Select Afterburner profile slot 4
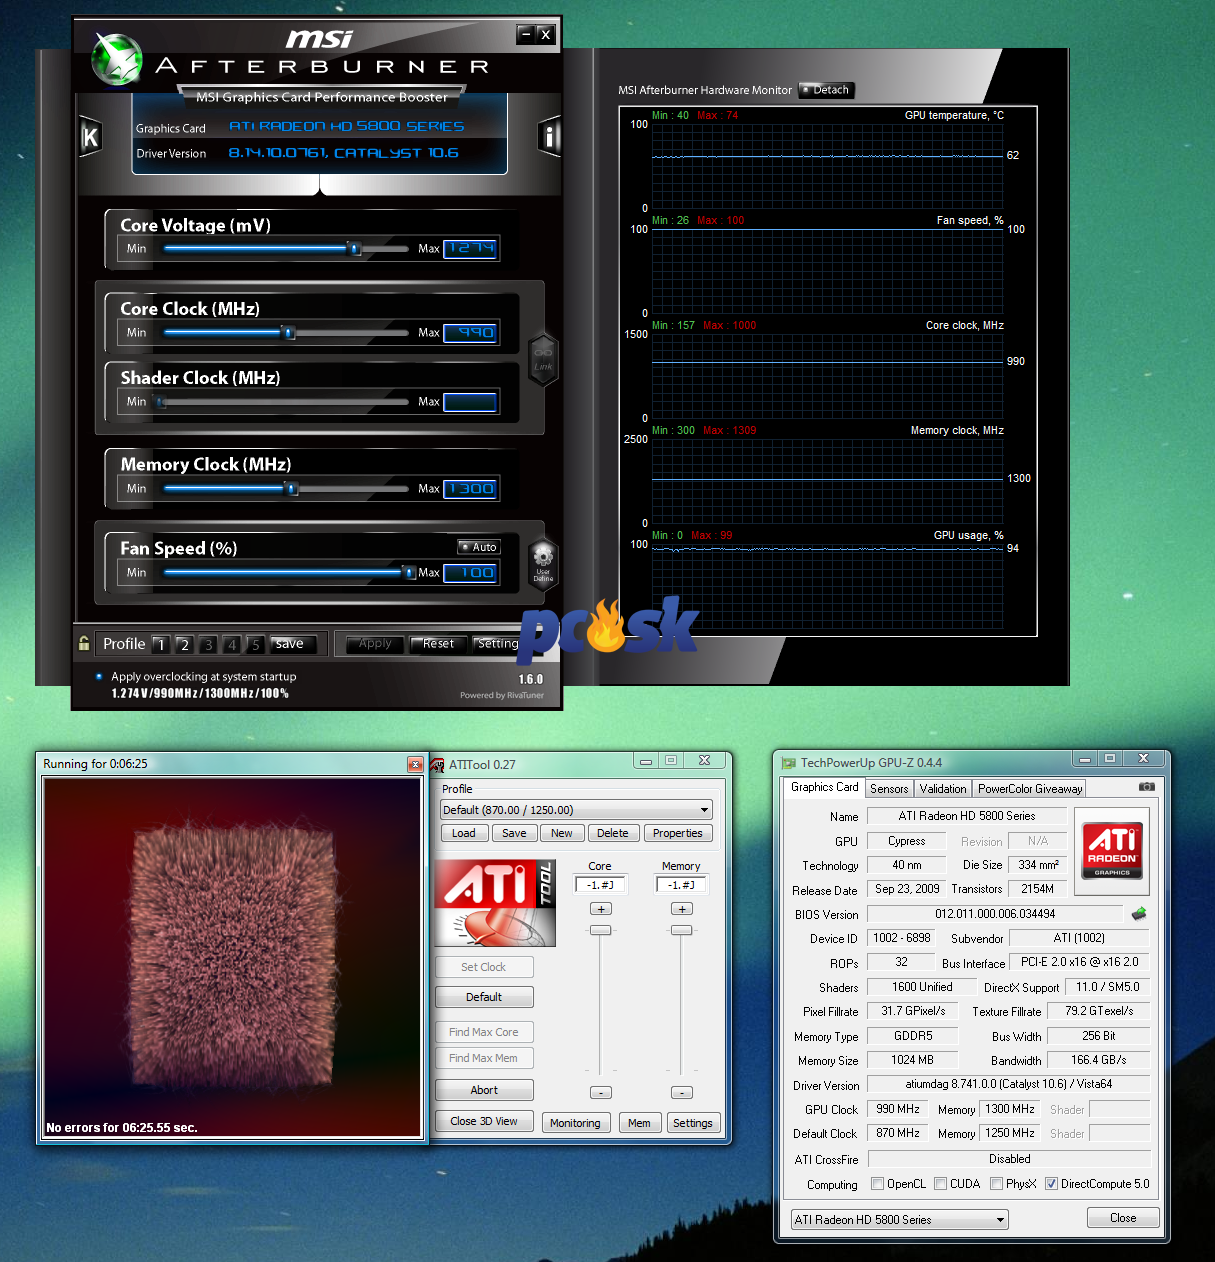1215x1262 pixels. [x=231, y=645]
